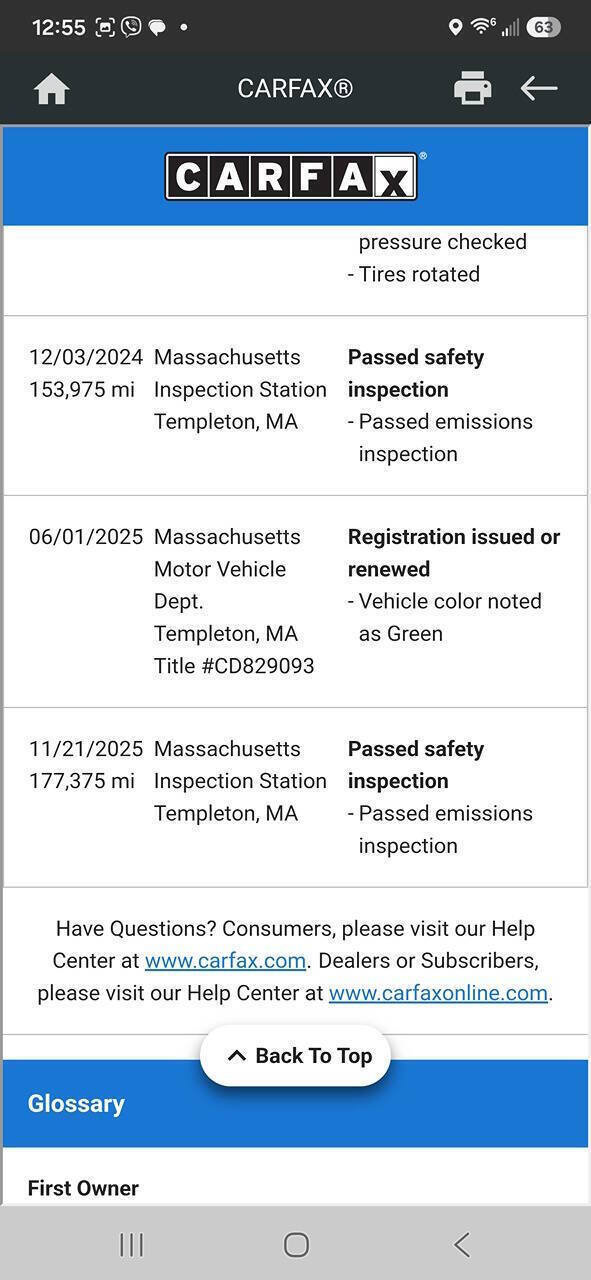The height and width of the screenshot is (1280, 591).
Task: Tap the CARFAX® title in app bar
Action: (295, 88)
